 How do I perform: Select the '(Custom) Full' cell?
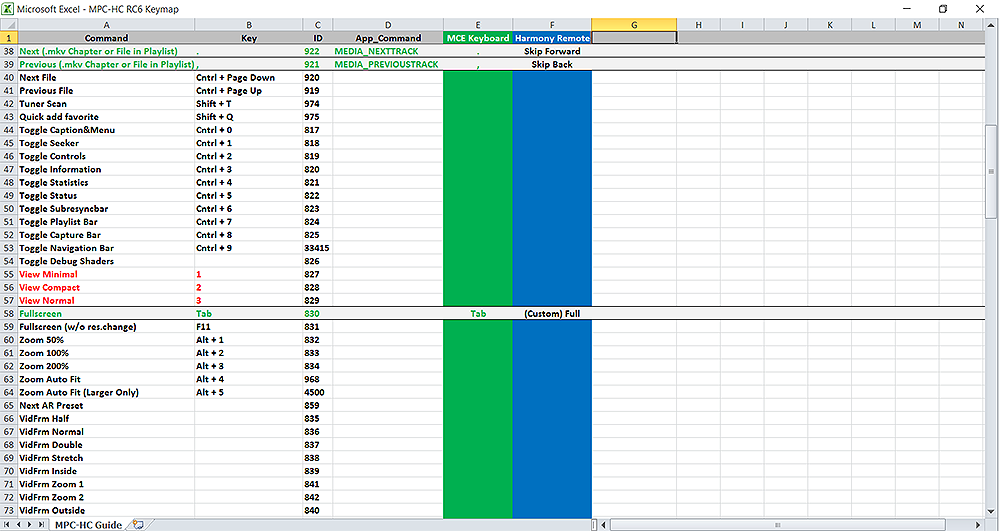click(x=552, y=314)
